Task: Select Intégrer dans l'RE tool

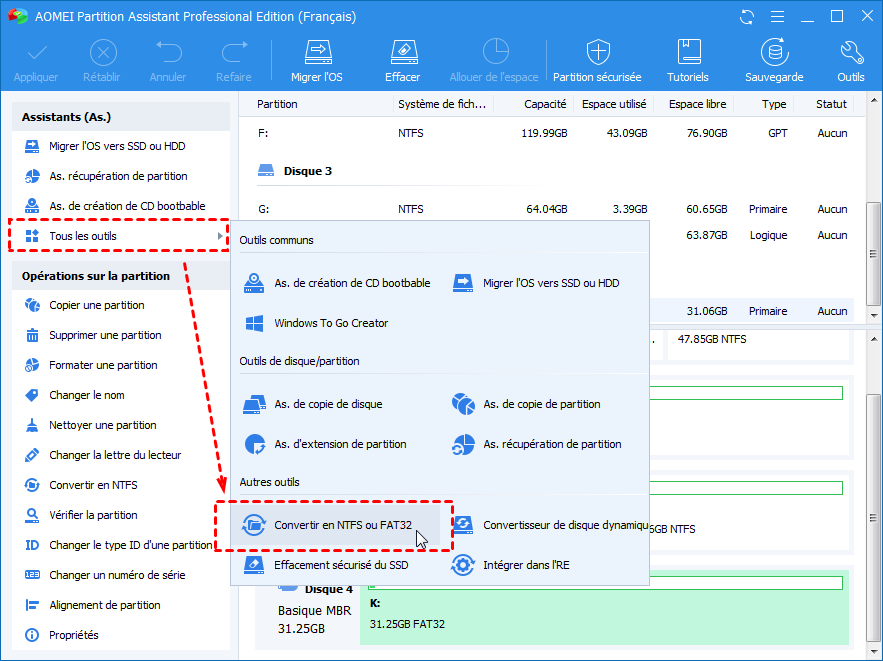Action: [x=511, y=565]
